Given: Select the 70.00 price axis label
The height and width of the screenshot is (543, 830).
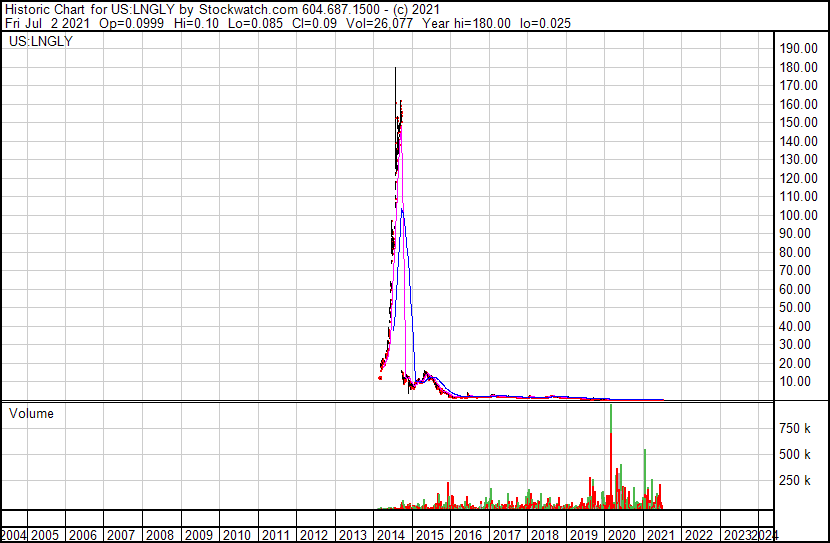Looking at the screenshot, I should (x=795, y=270).
